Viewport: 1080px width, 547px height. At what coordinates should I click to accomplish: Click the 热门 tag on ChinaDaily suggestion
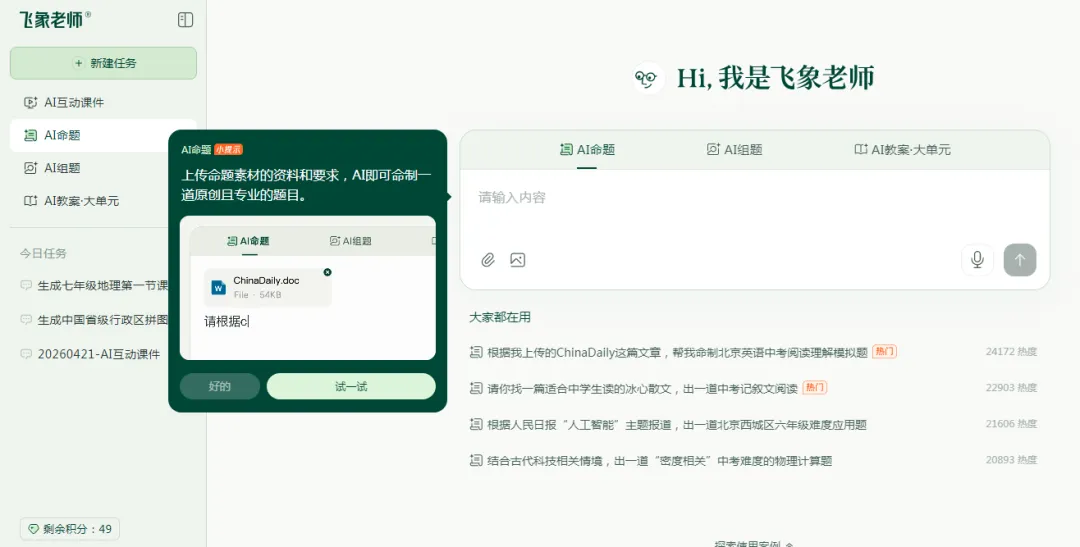884,352
